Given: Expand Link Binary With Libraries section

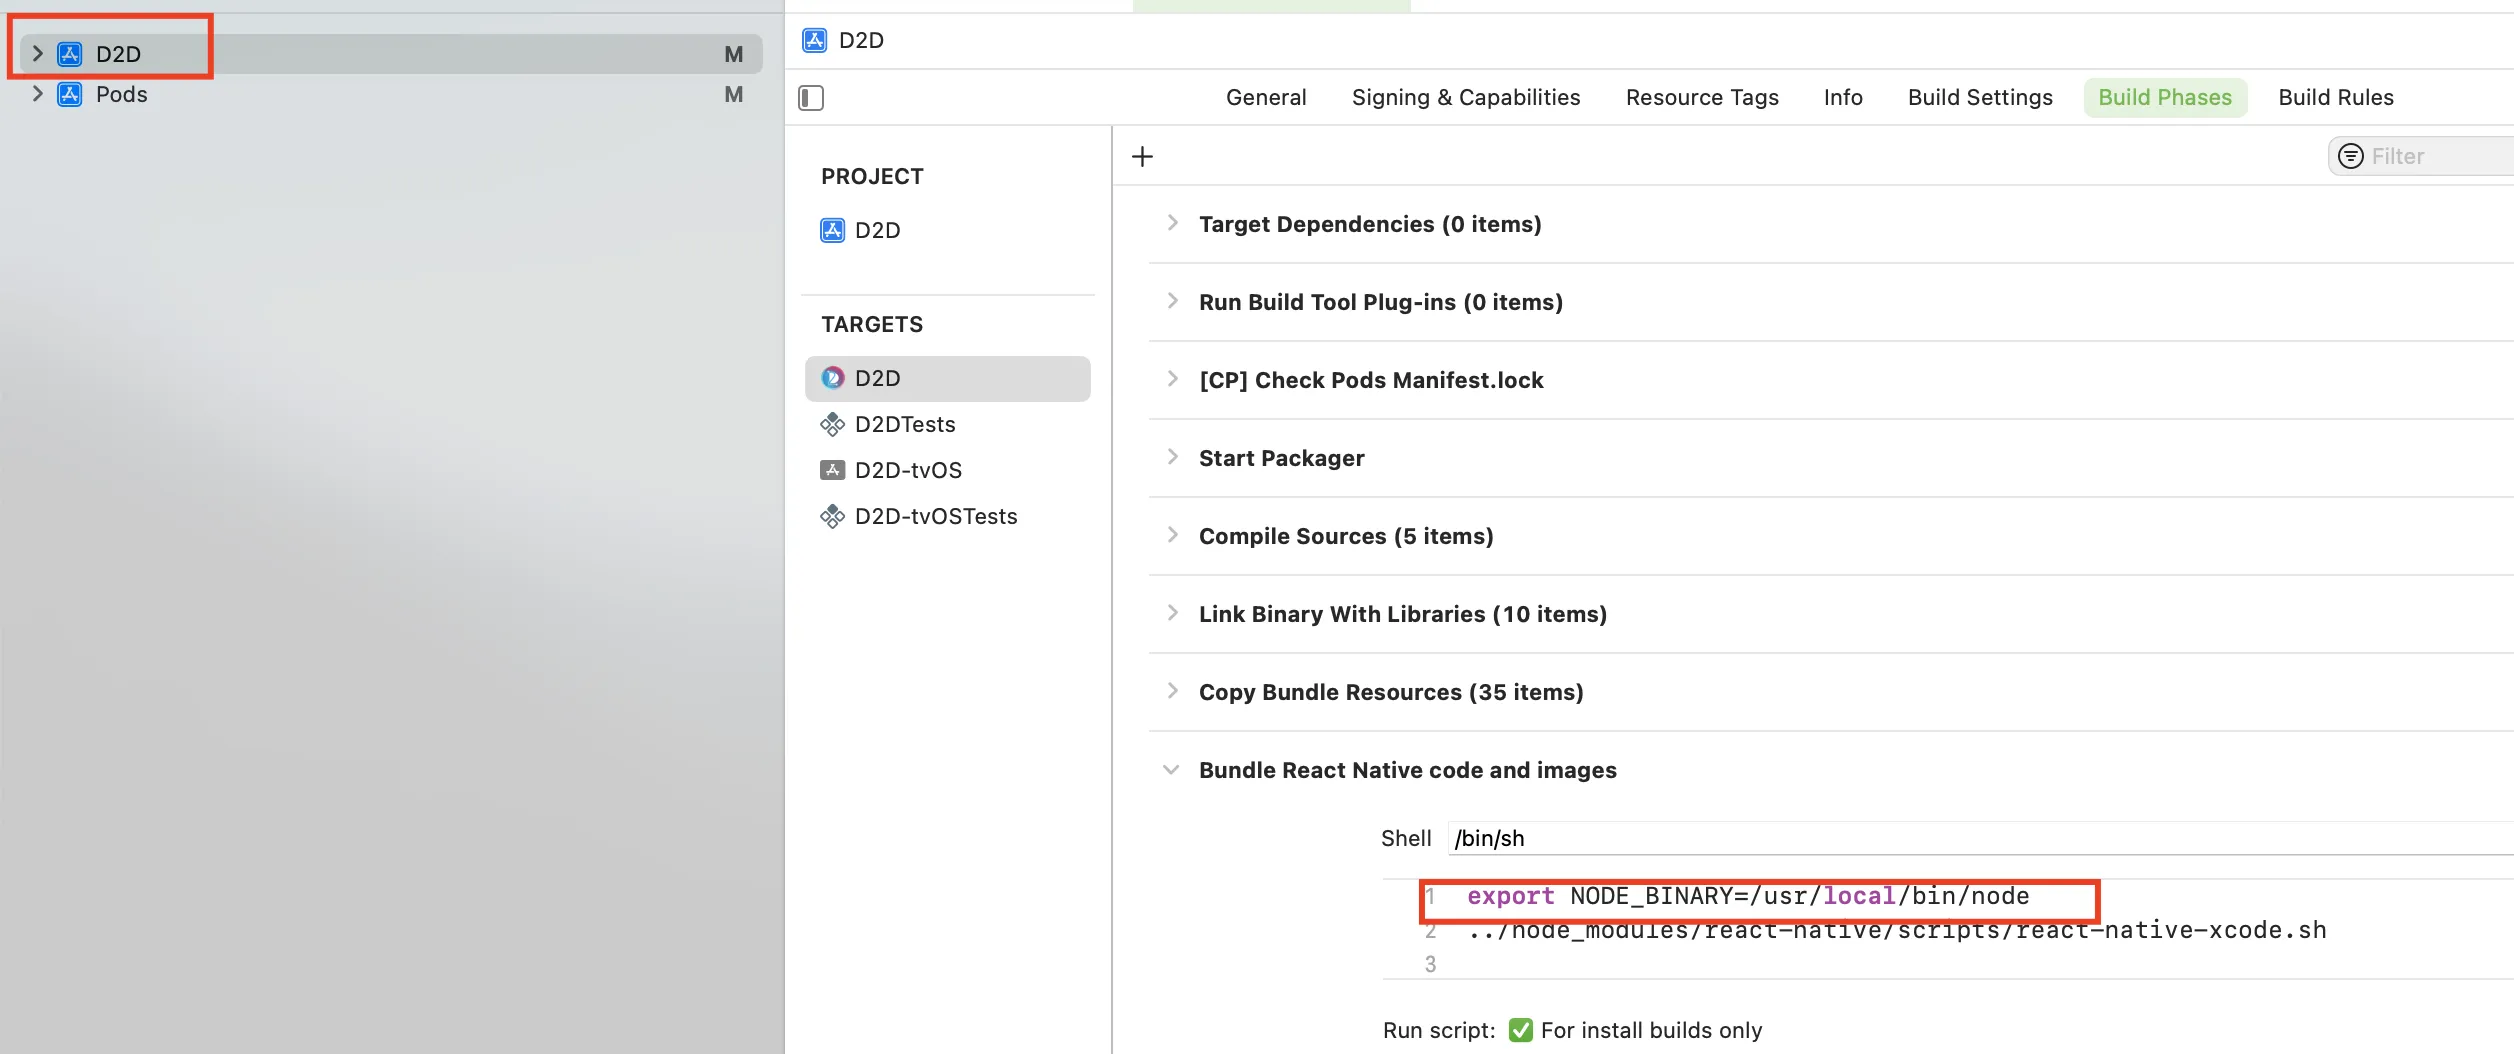Looking at the screenshot, I should [1172, 614].
